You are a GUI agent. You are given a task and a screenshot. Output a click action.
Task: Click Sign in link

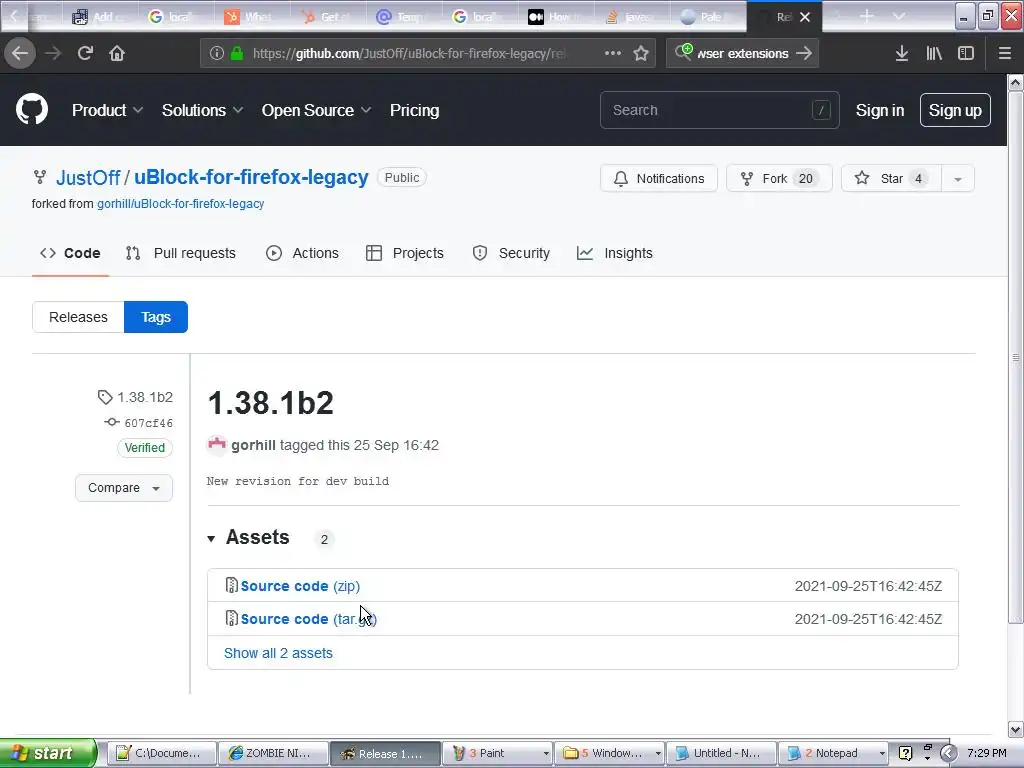(880, 110)
